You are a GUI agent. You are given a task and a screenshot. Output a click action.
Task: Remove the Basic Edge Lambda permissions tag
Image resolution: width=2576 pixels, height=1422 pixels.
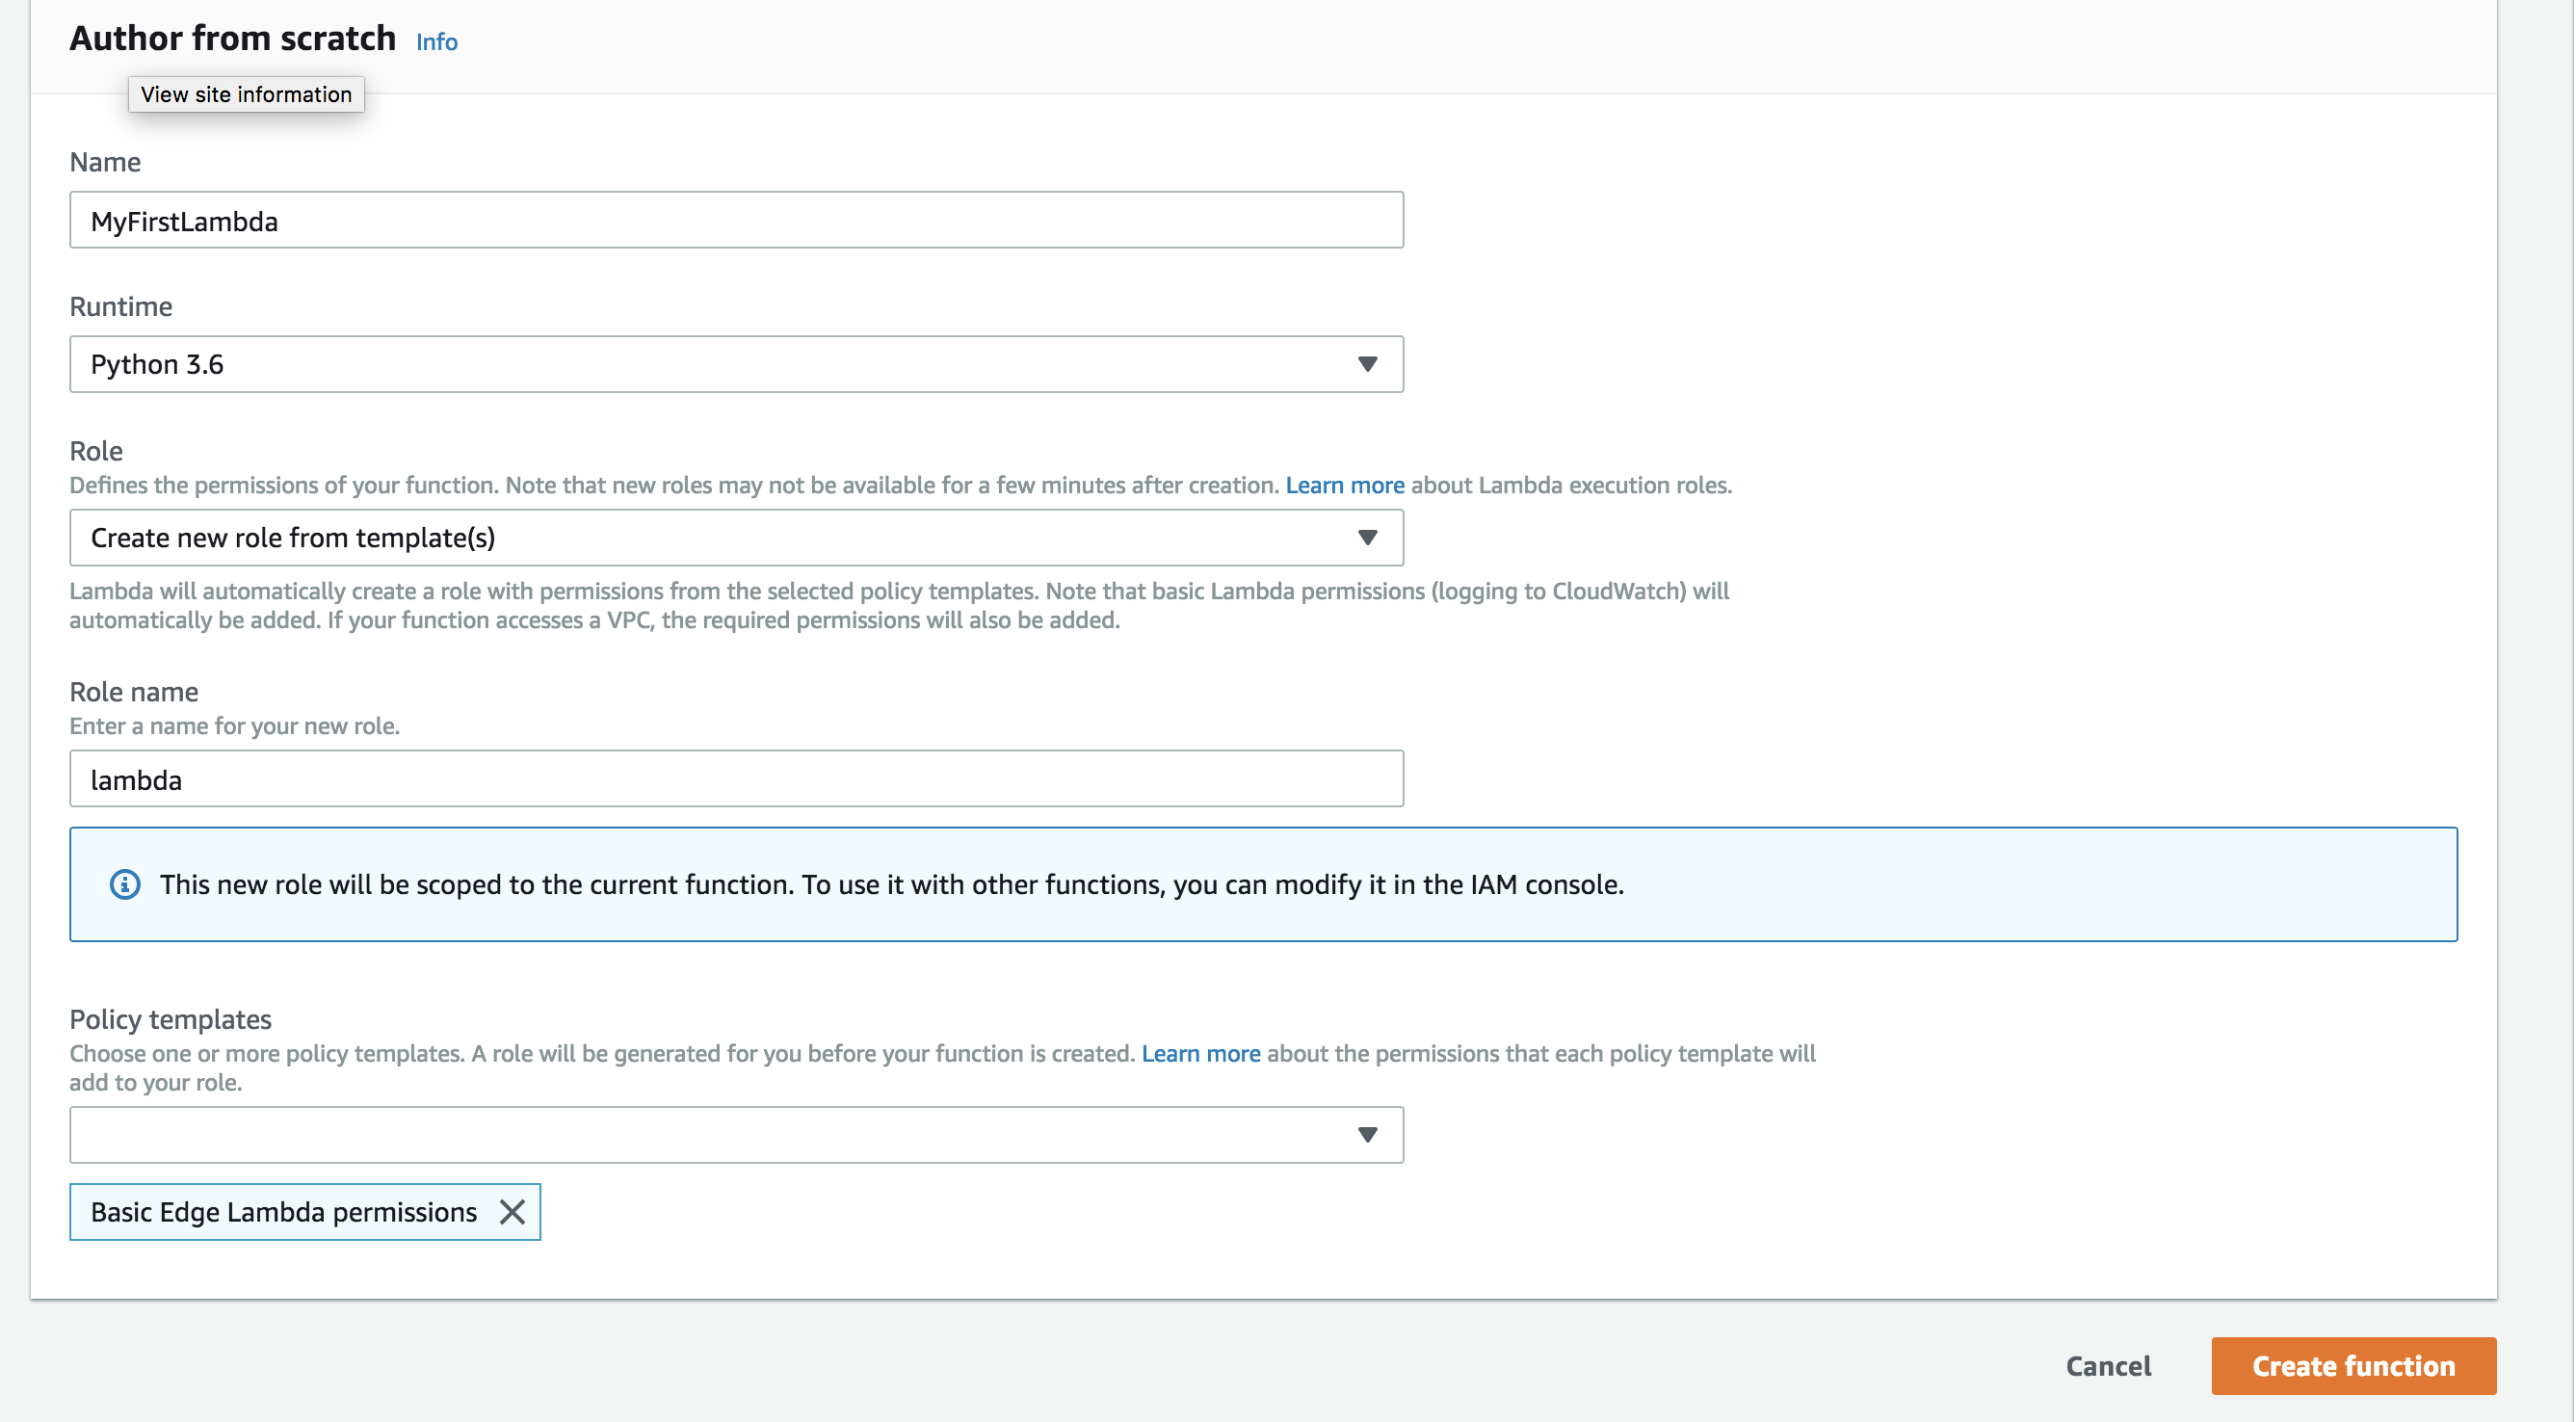(x=512, y=1212)
